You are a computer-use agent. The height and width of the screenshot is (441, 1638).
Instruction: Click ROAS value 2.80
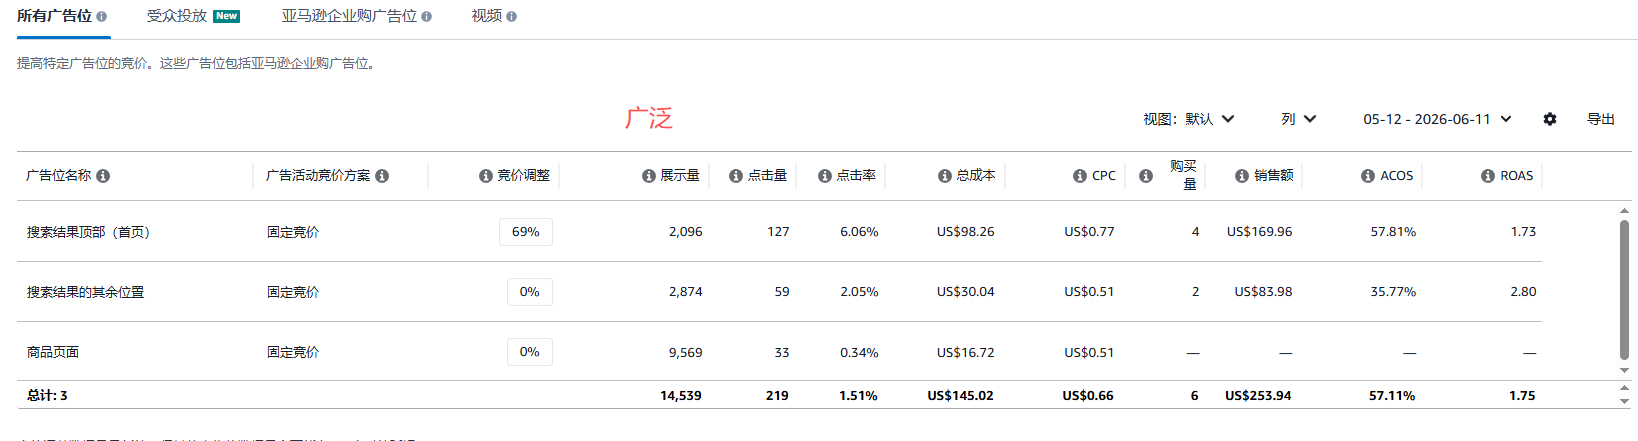tap(1523, 292)
